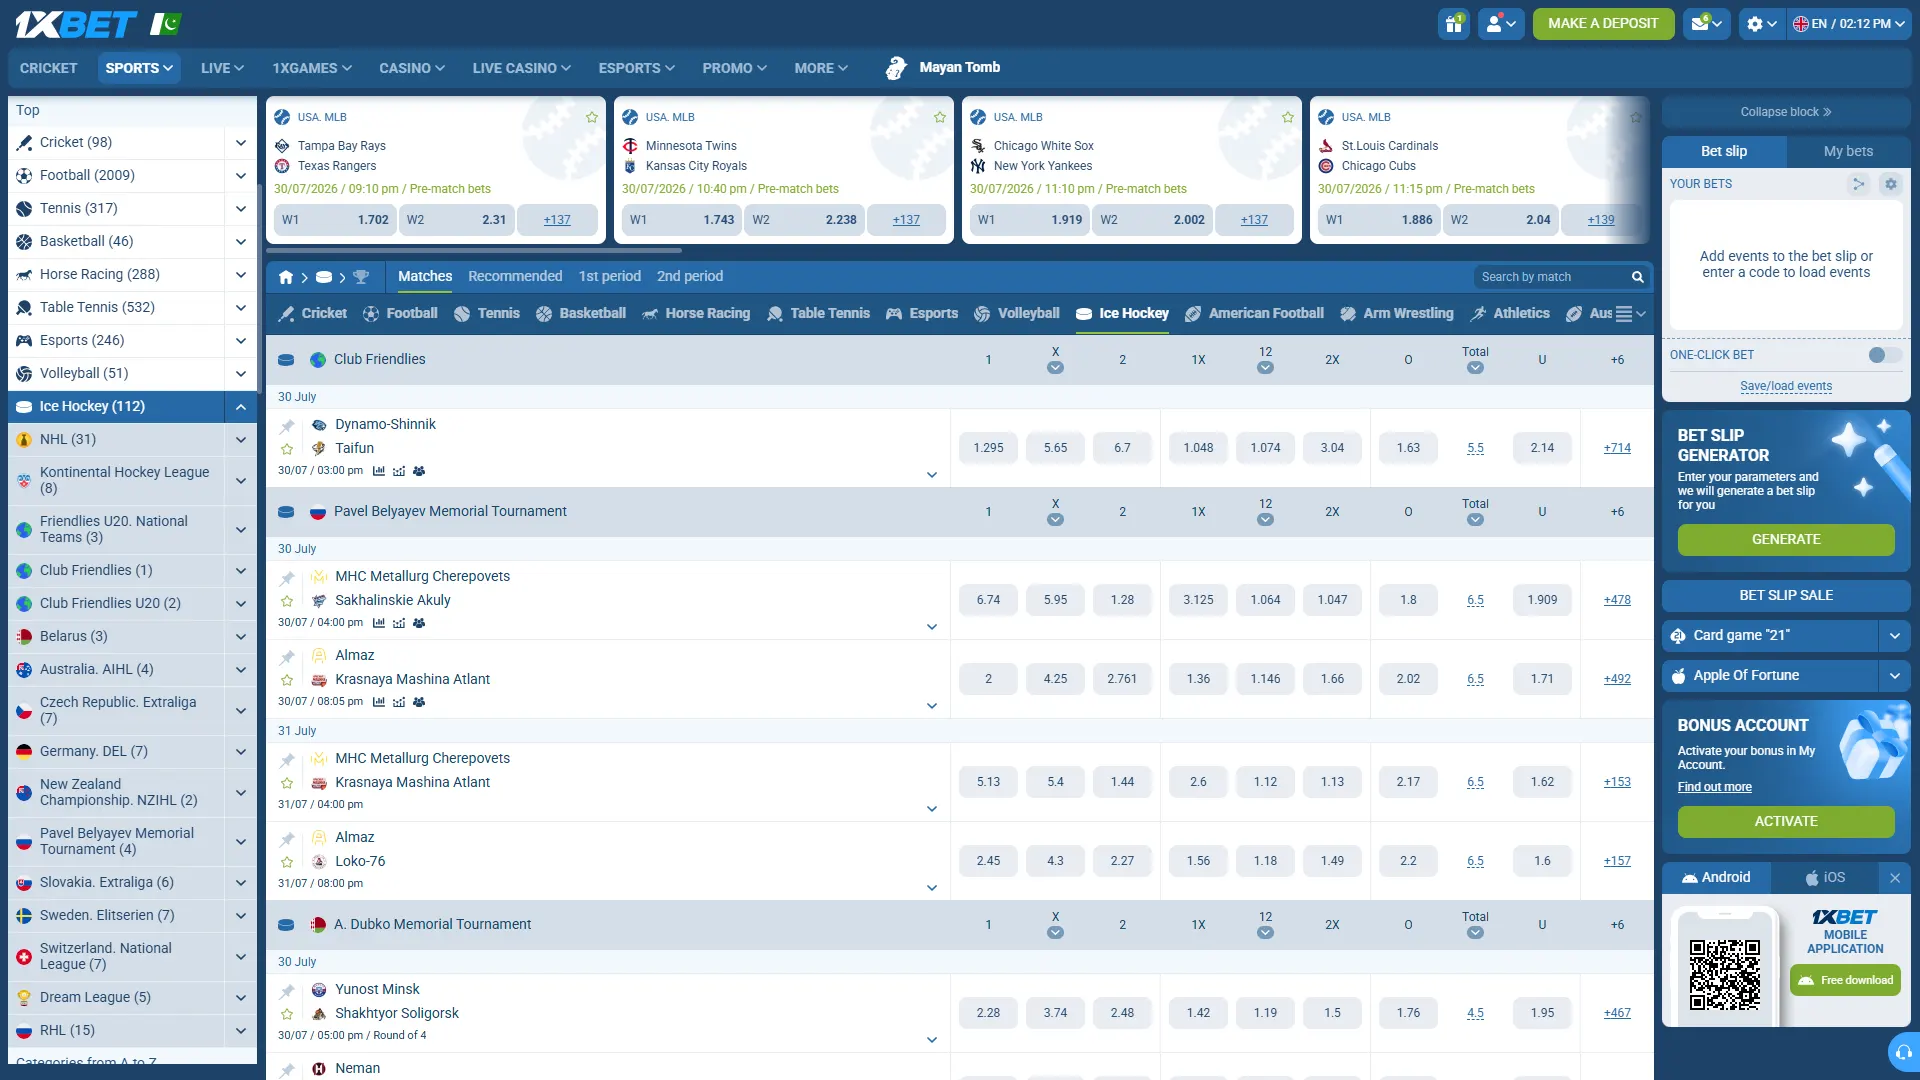This screenshot has height=1080, width=1920.
Task: Bet on odds 1.295 for Dynamo-Shinnik
Action: pos(988,449)
